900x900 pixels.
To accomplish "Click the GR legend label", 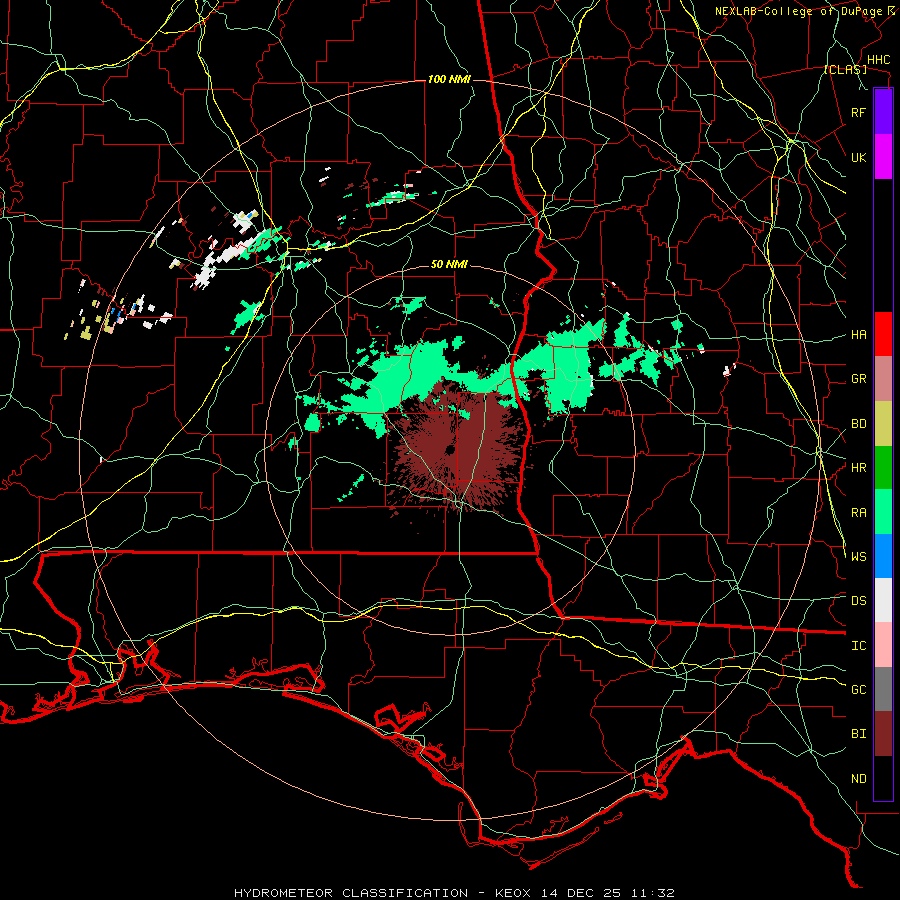I will [858, 379].
